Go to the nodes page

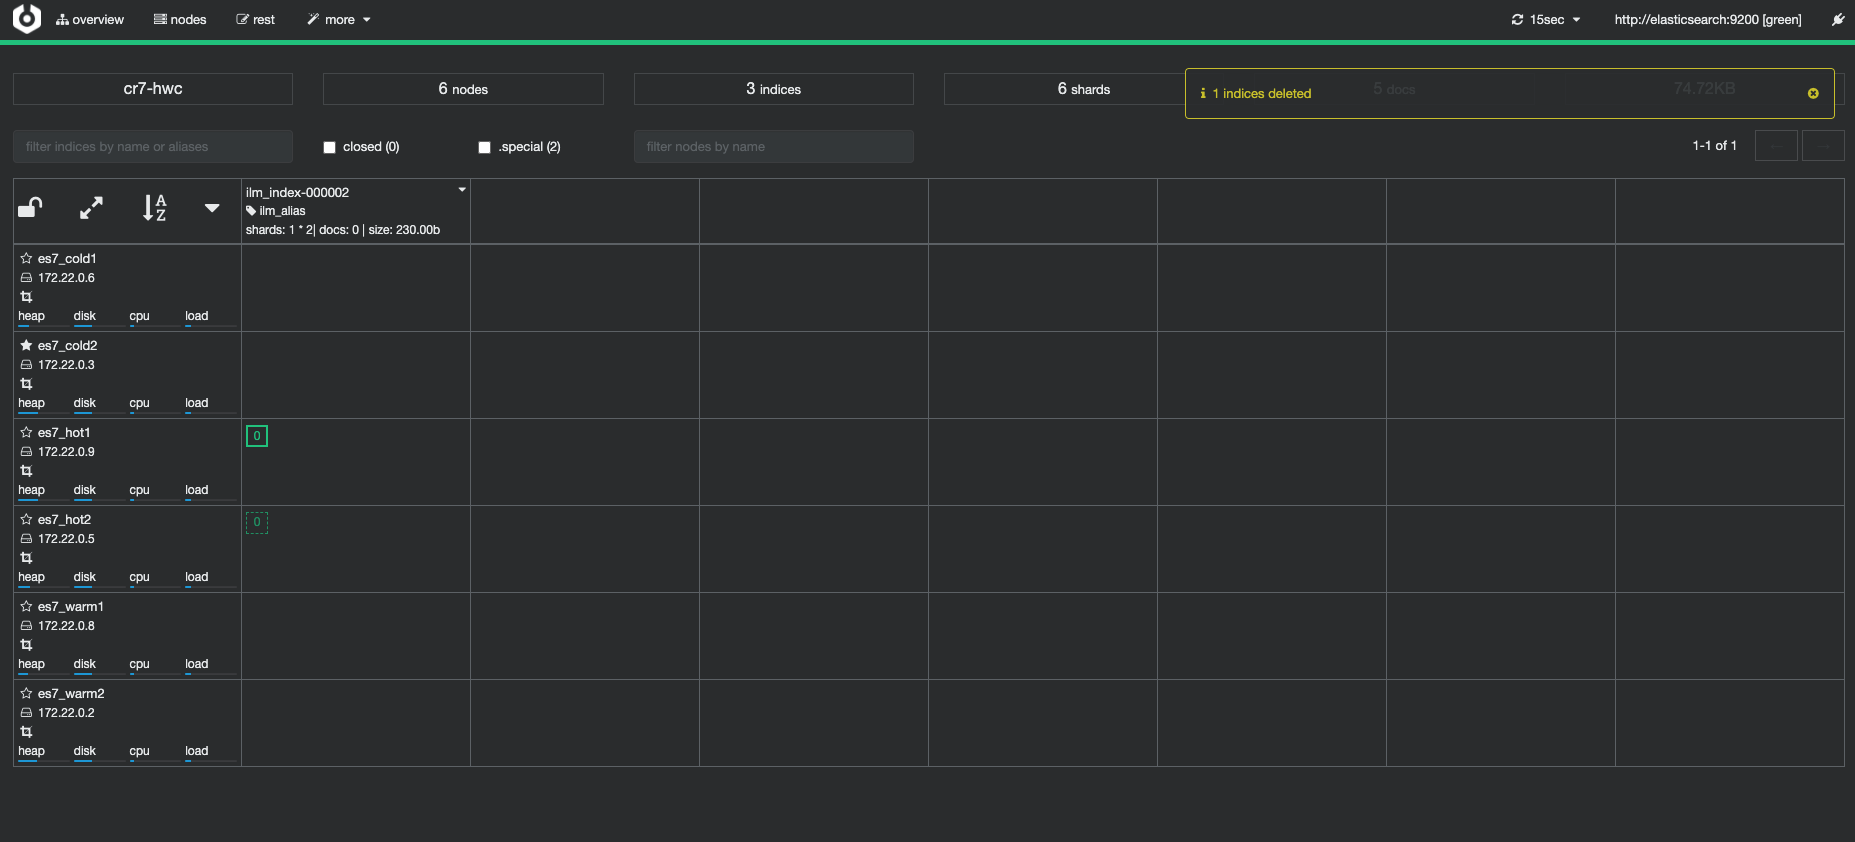pyautogui.click(x=180, y=20)
